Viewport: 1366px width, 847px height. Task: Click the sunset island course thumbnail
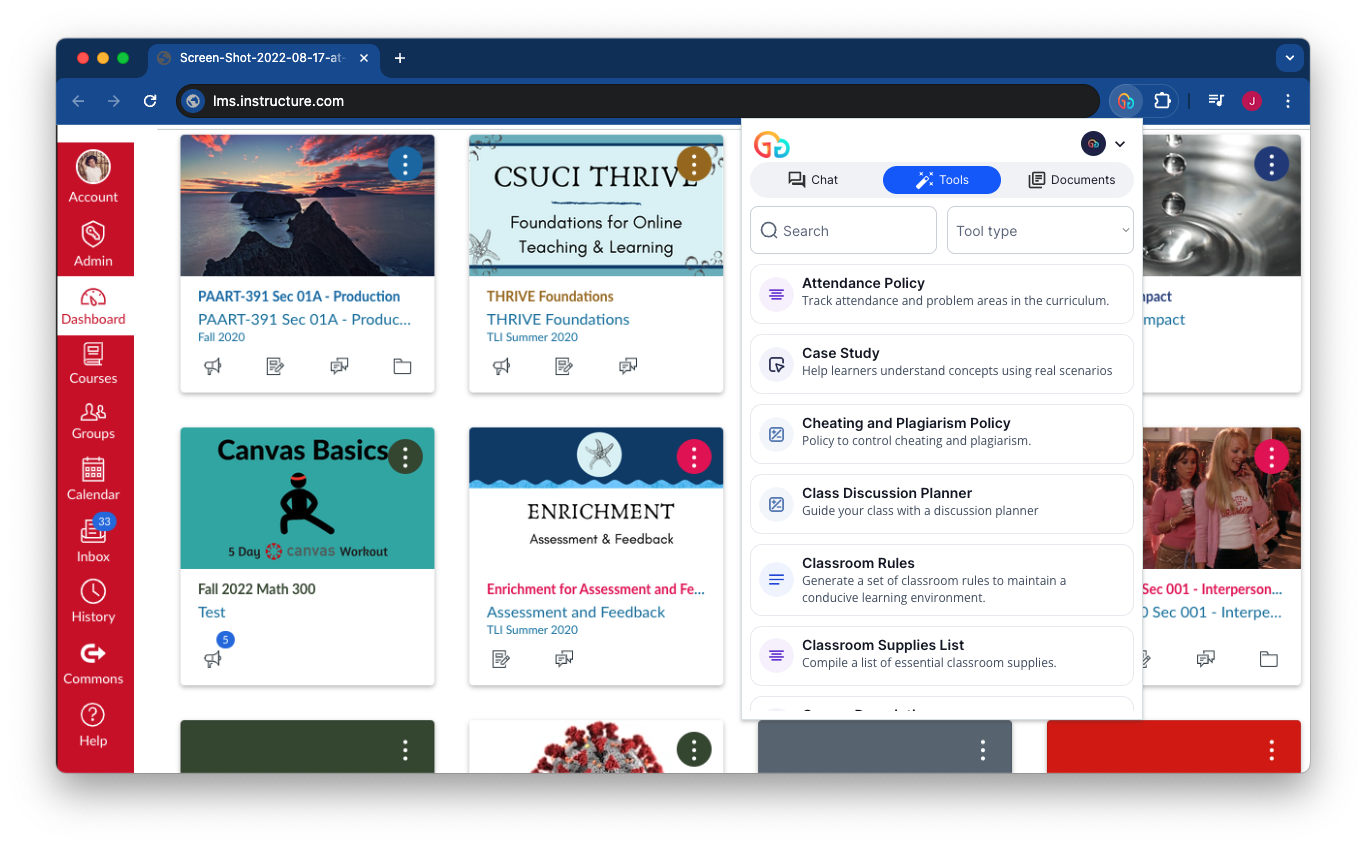coord(307,205)
